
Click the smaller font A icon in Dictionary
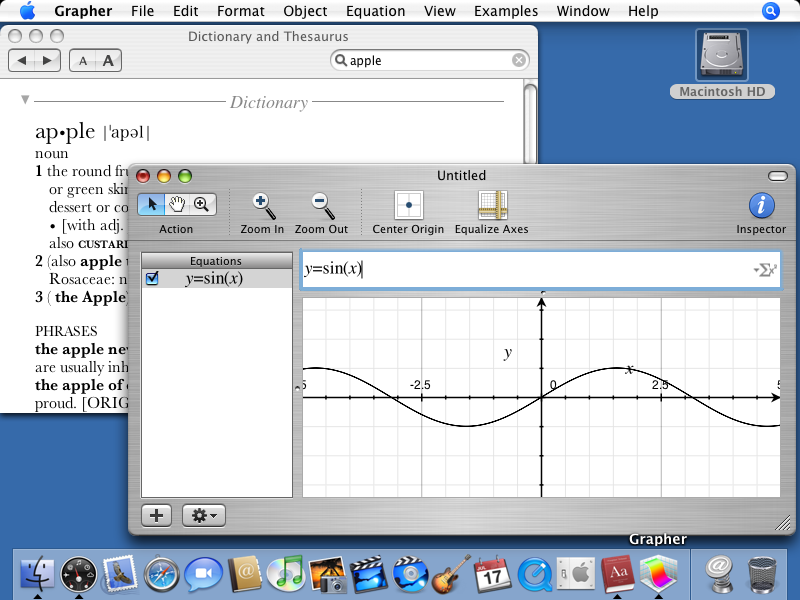83,60
